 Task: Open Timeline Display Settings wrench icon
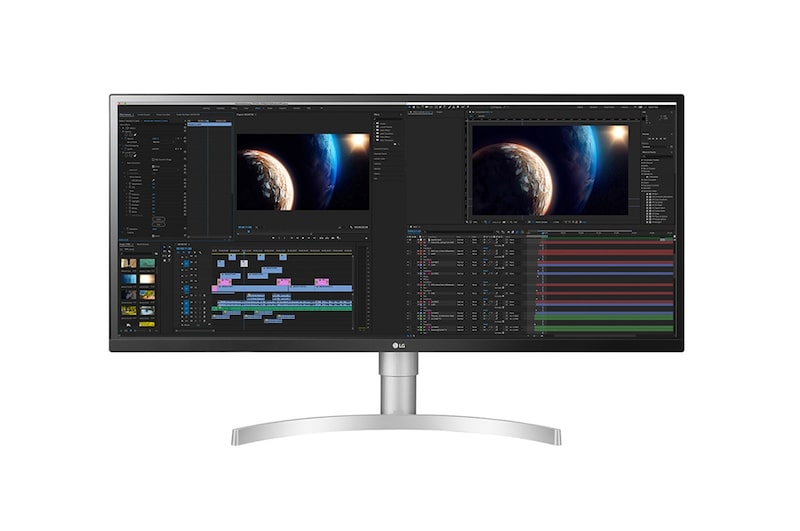[x=200, y=252]
